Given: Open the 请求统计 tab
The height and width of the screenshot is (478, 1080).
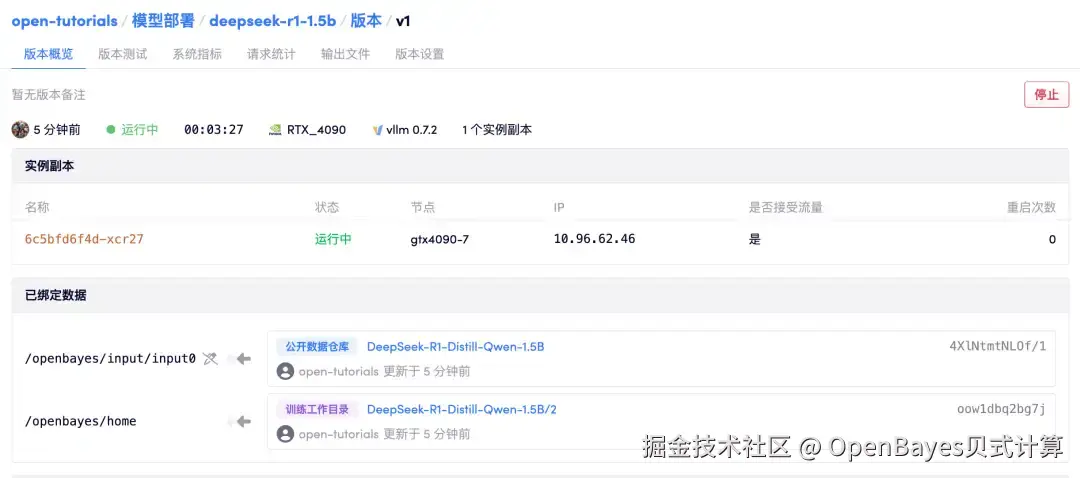Looking at the screenshot, I should (271, 54).
